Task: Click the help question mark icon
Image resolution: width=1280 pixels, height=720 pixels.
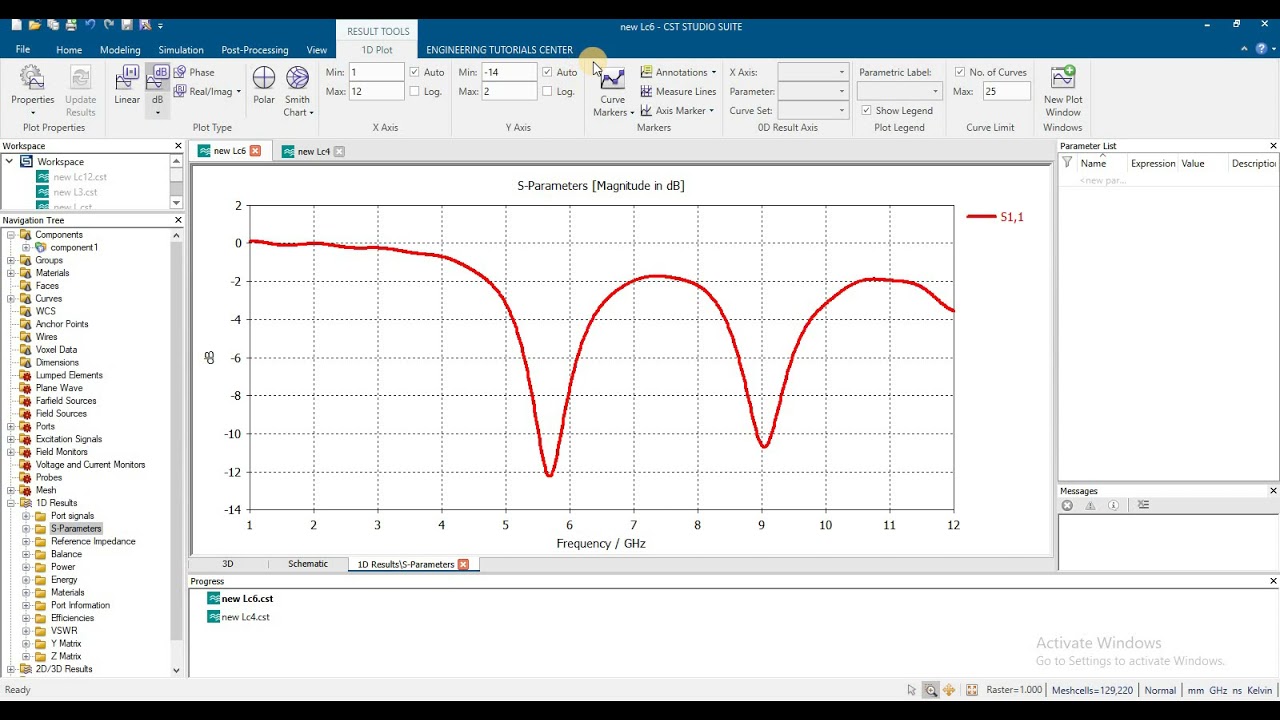Action: (1259, 48)
